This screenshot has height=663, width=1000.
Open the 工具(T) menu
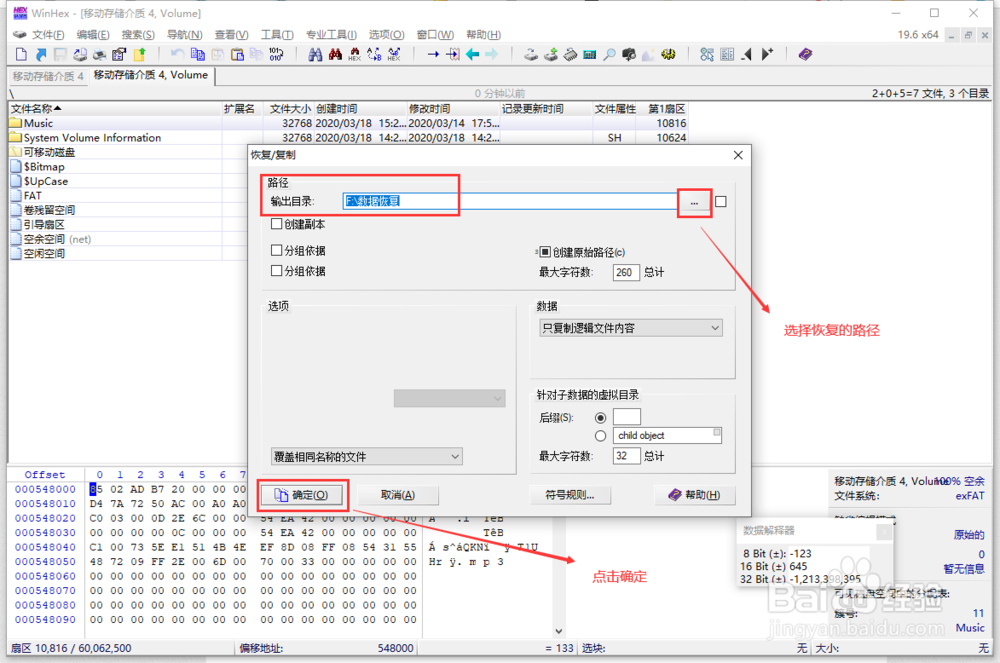click(276, 34)
